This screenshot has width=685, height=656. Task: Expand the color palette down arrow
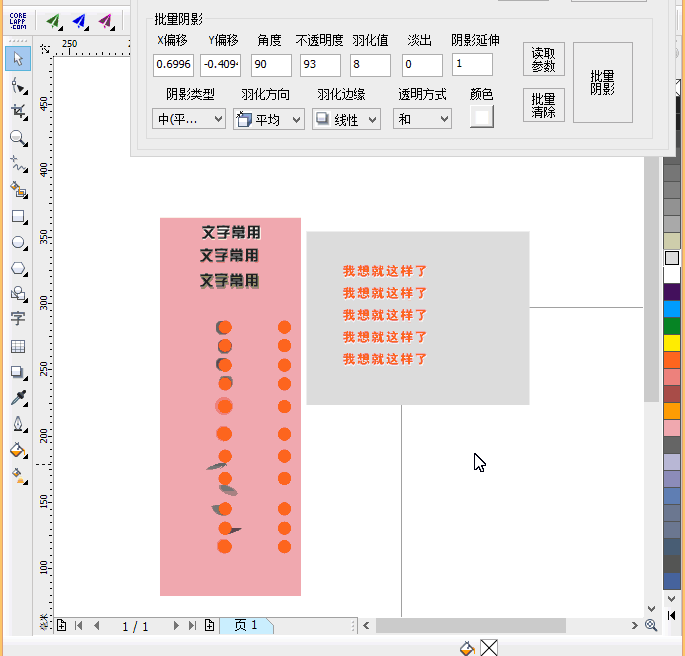(671, 598)
